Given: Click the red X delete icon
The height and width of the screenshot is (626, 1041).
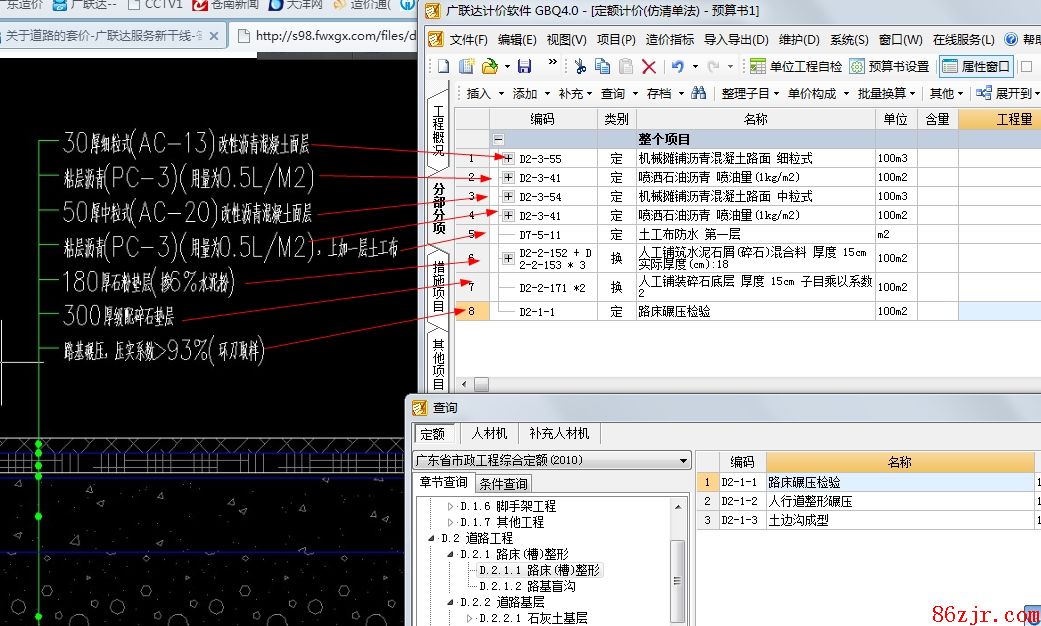Looking at the screenshot, I should coord(649,66).
